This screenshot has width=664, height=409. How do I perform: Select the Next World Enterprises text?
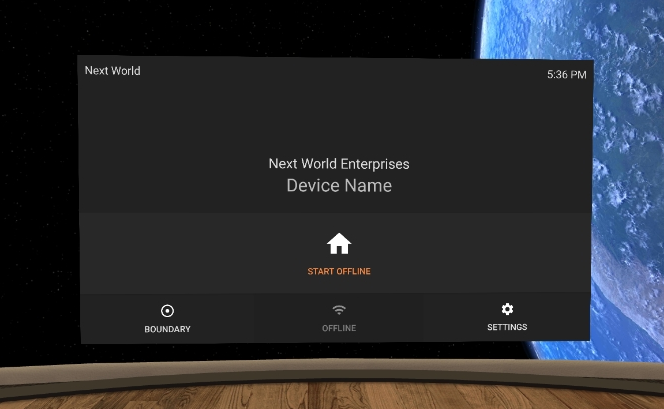click(339, 164)
